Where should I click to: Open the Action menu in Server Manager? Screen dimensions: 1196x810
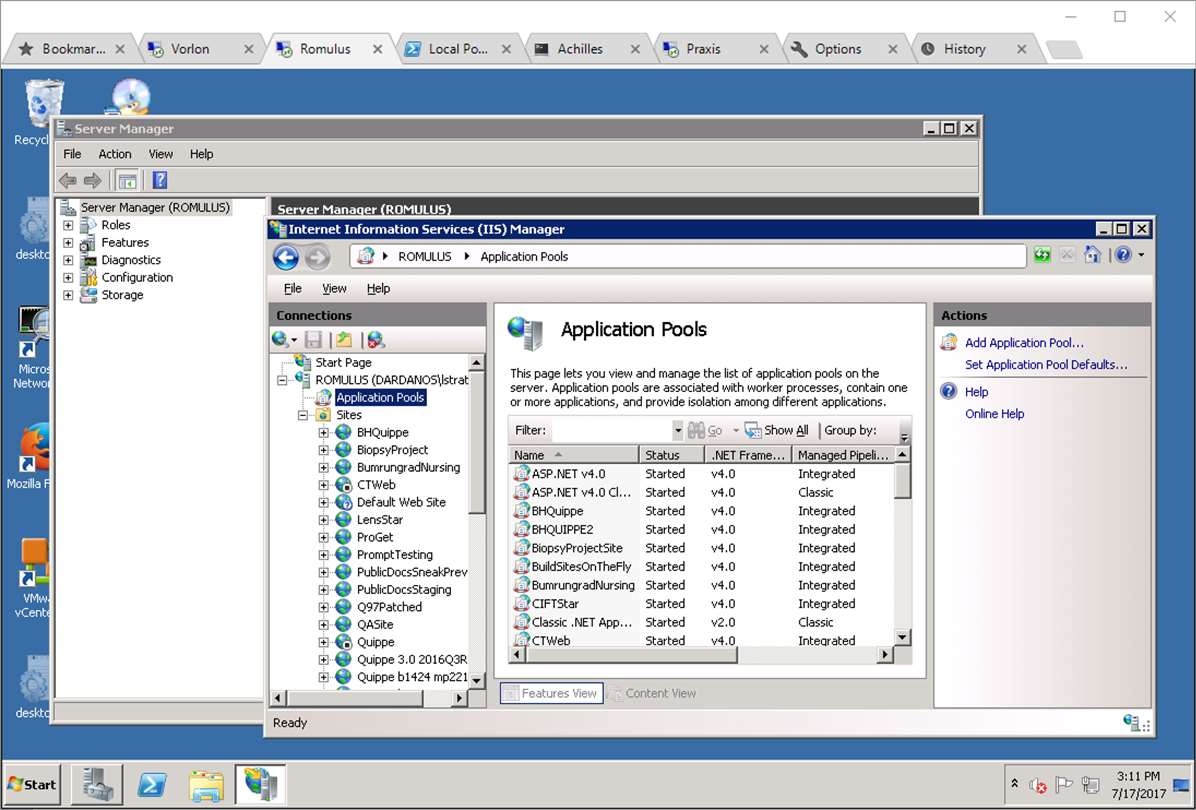[x=114, y=154]
